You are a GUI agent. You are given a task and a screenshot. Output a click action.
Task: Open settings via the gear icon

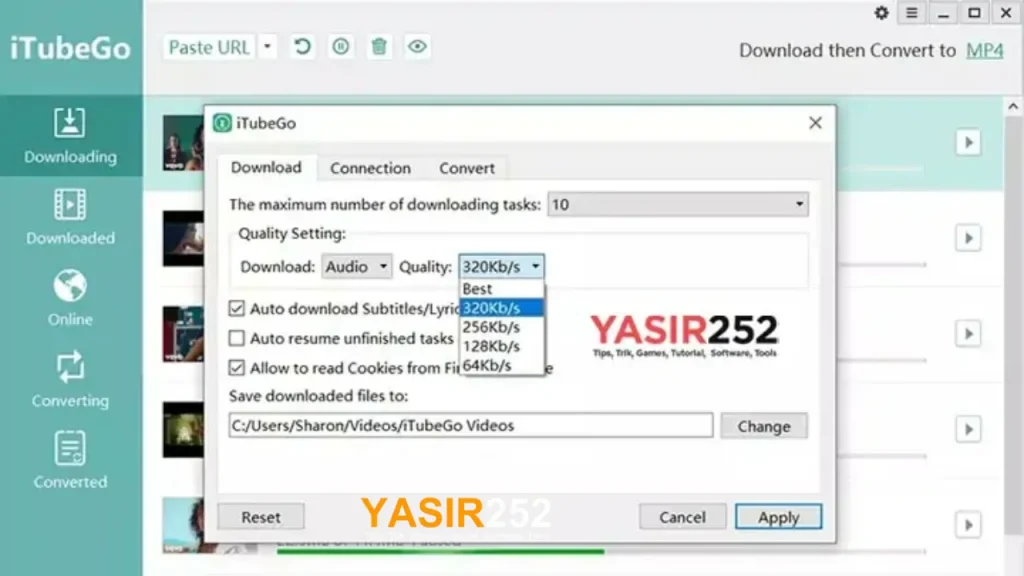pyautogui.click(x=881, y=13)
